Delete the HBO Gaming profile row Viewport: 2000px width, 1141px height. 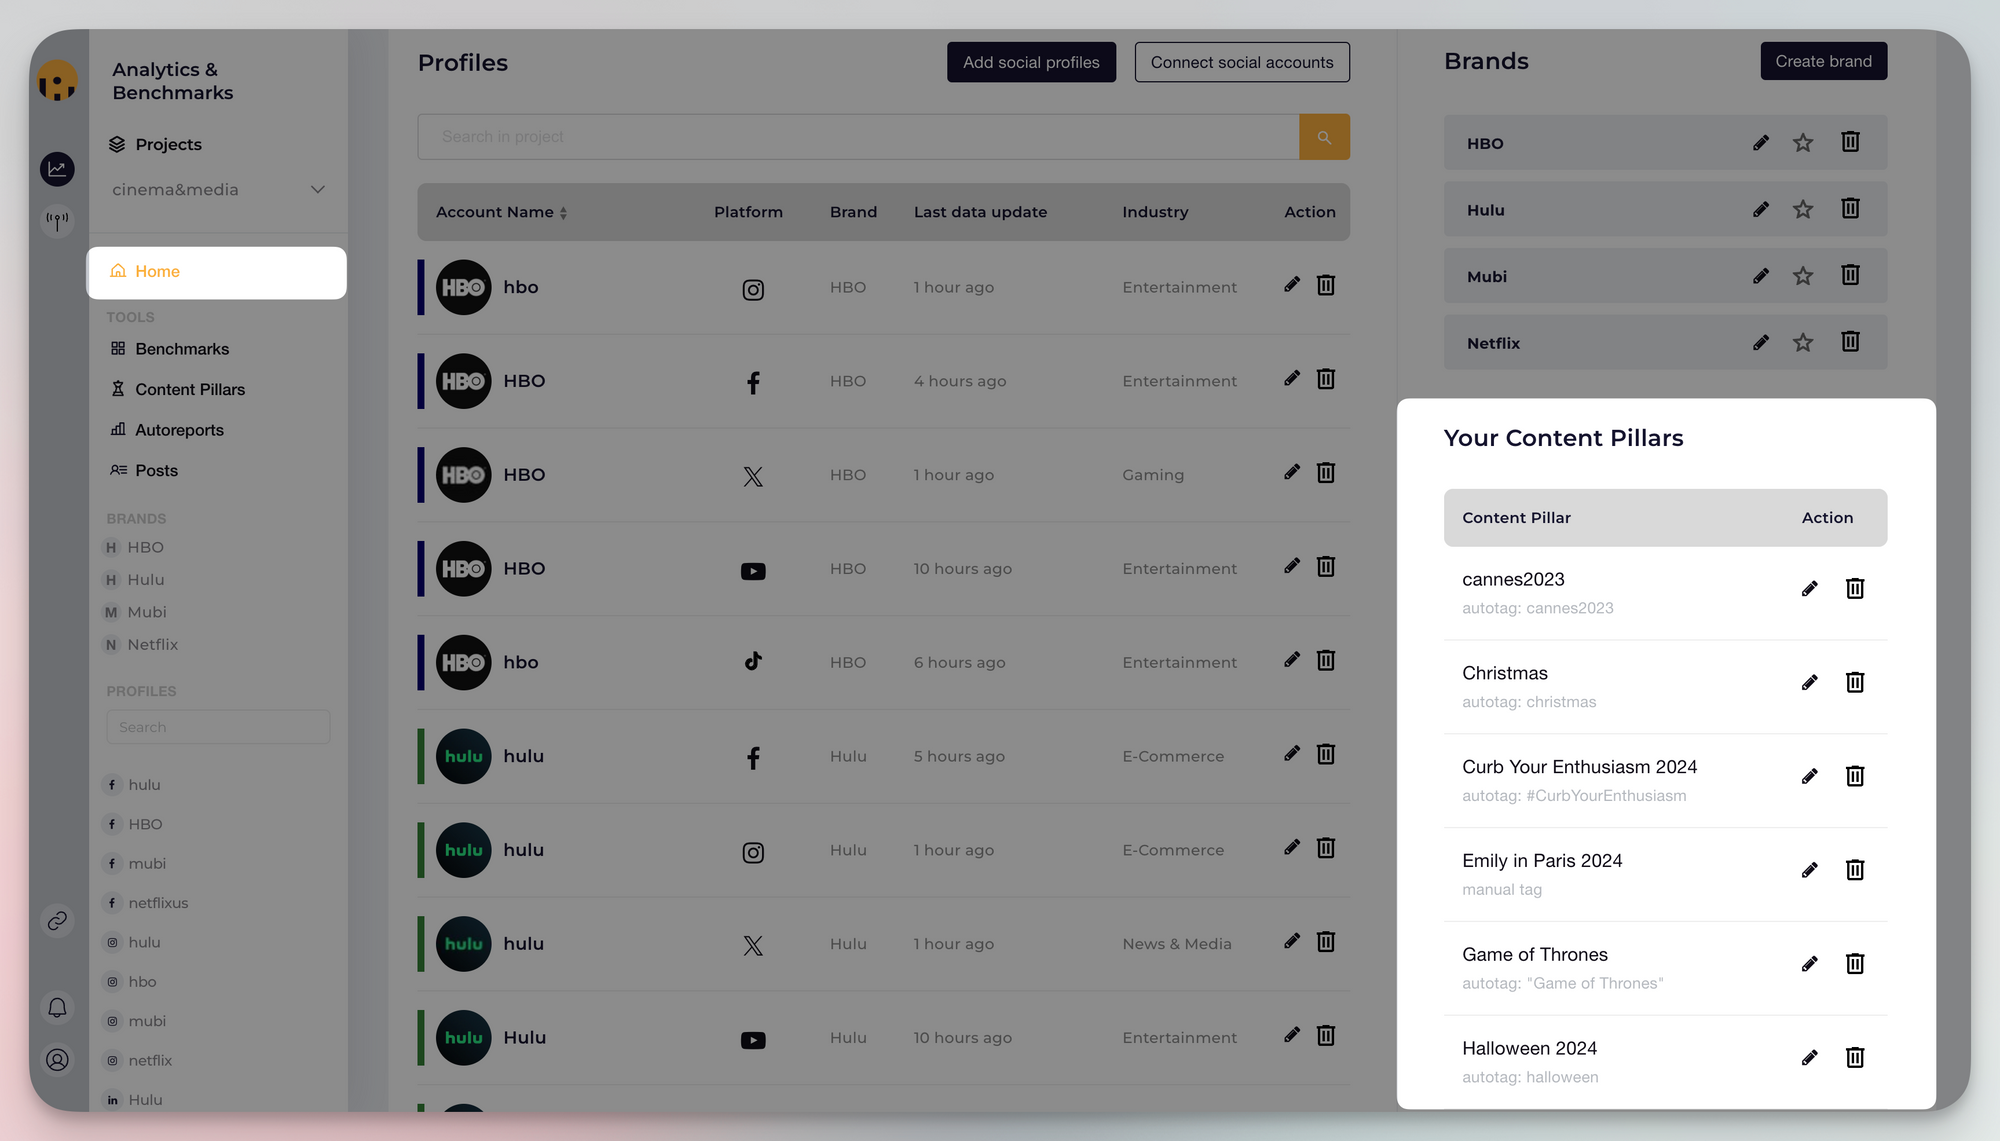pos(1326,473)
